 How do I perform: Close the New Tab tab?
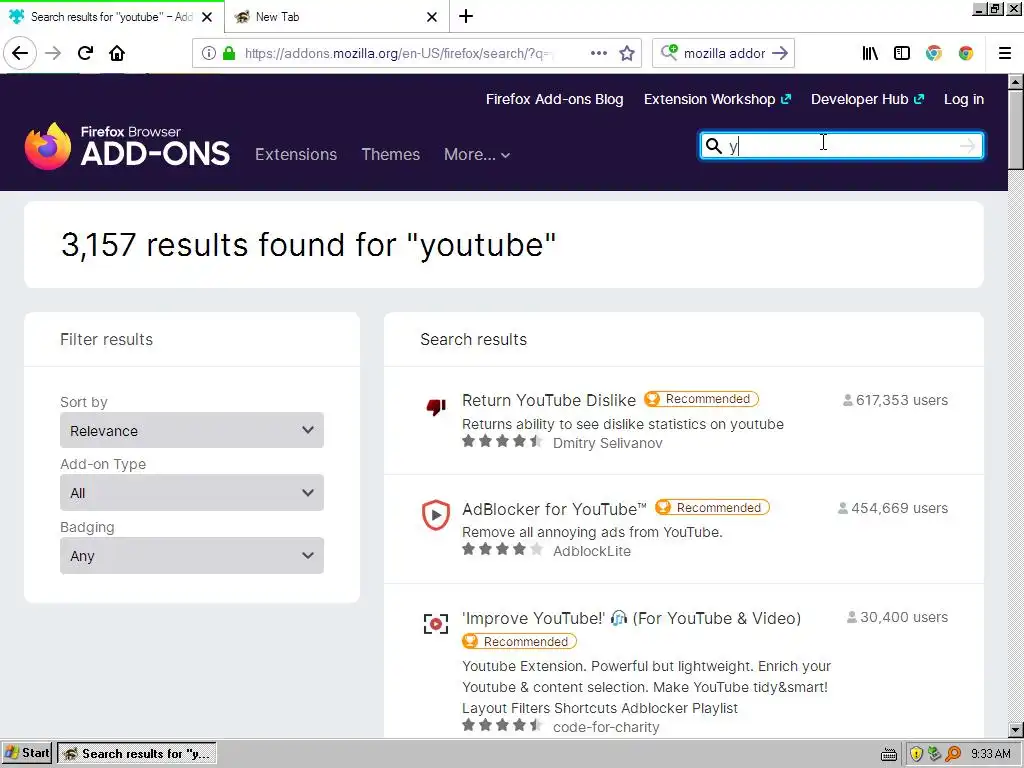(x=432, y=17)
